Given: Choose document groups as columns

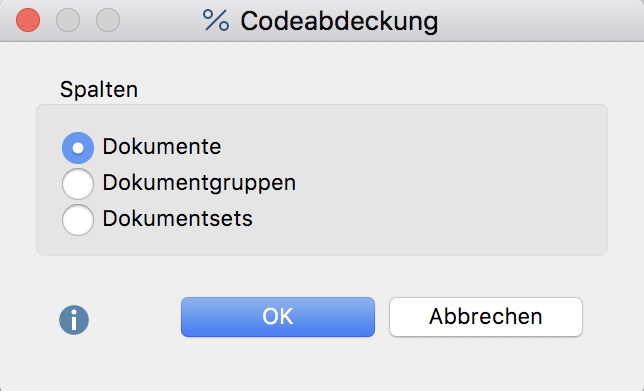Looking at the screenshot, I should pyautogui.click(x=78, y=184).
